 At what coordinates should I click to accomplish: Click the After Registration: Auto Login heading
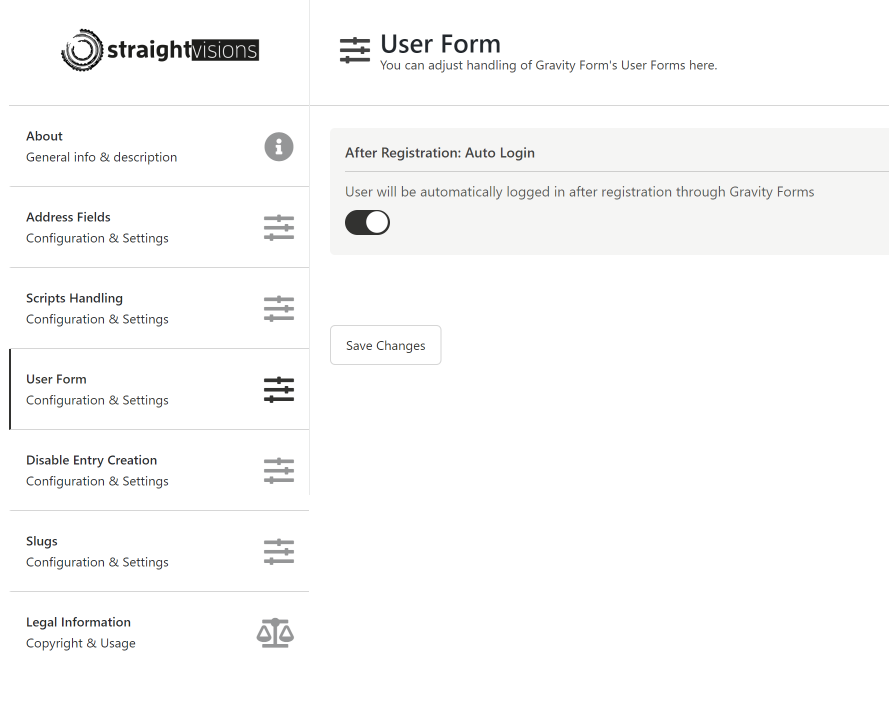pyautogui.click(x=439, y=153)
